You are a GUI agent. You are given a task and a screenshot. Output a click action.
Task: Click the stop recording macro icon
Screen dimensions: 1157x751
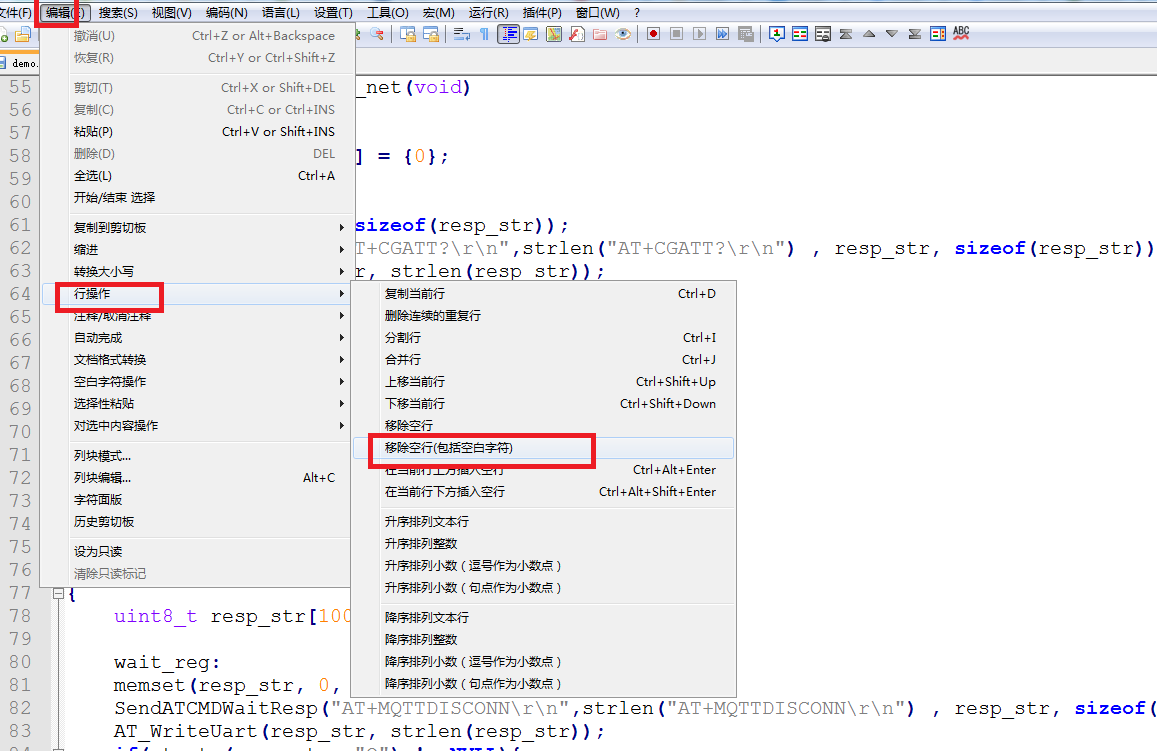coord(676,34)
